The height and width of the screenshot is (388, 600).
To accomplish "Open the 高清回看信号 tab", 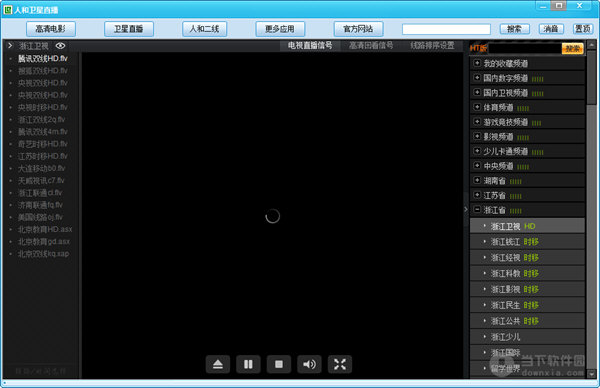I will coord(371,46).
